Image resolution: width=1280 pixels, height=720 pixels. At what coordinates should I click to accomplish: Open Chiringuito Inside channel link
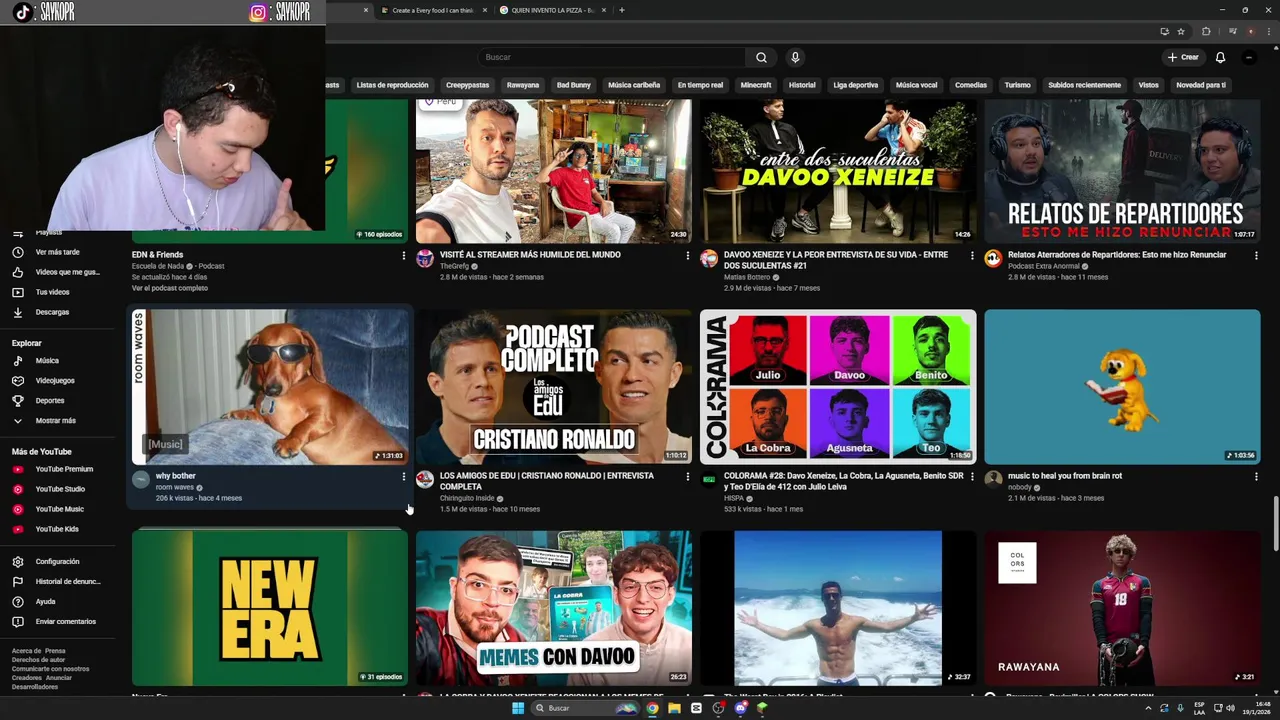click(x=467, y=498)
